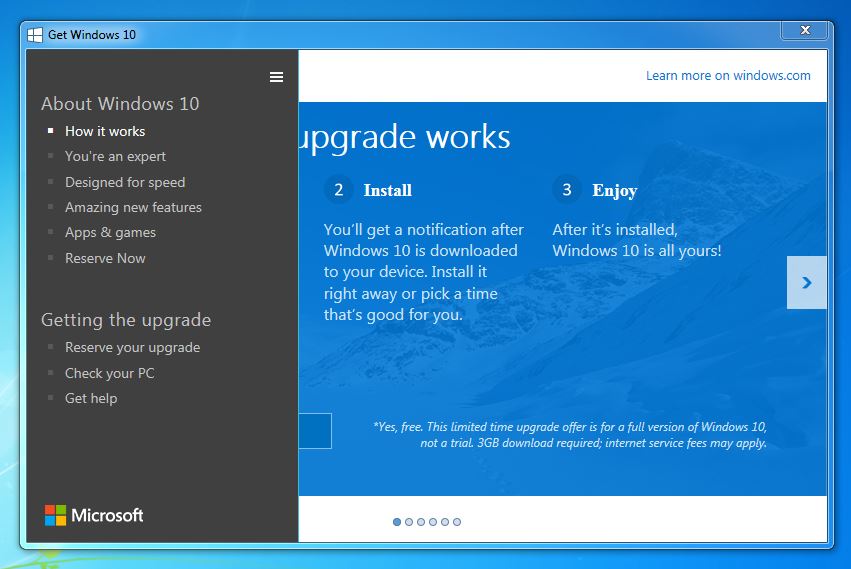
Task: Open Designed for speed section
Action: (x=125, y=182)
